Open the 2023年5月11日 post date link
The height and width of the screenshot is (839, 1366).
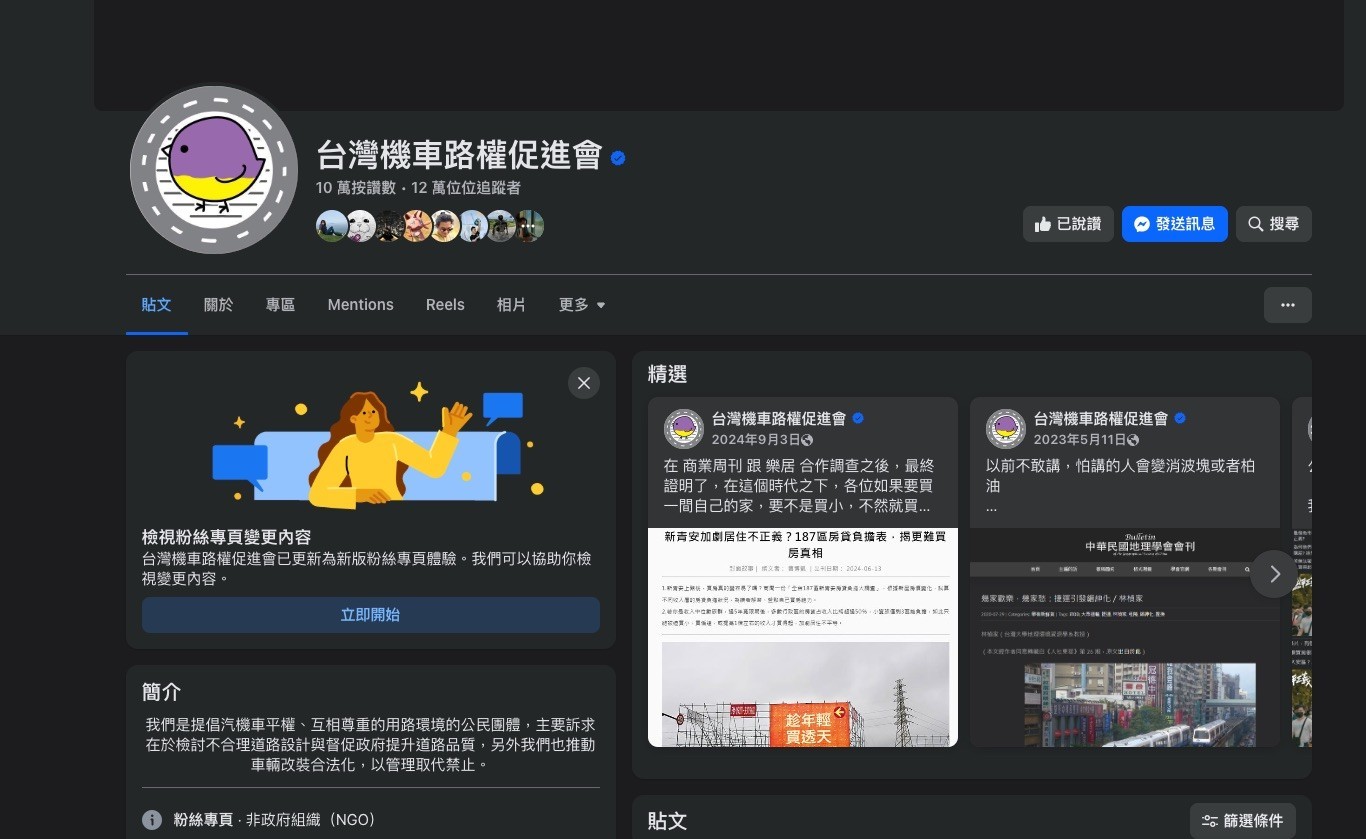1080,440
